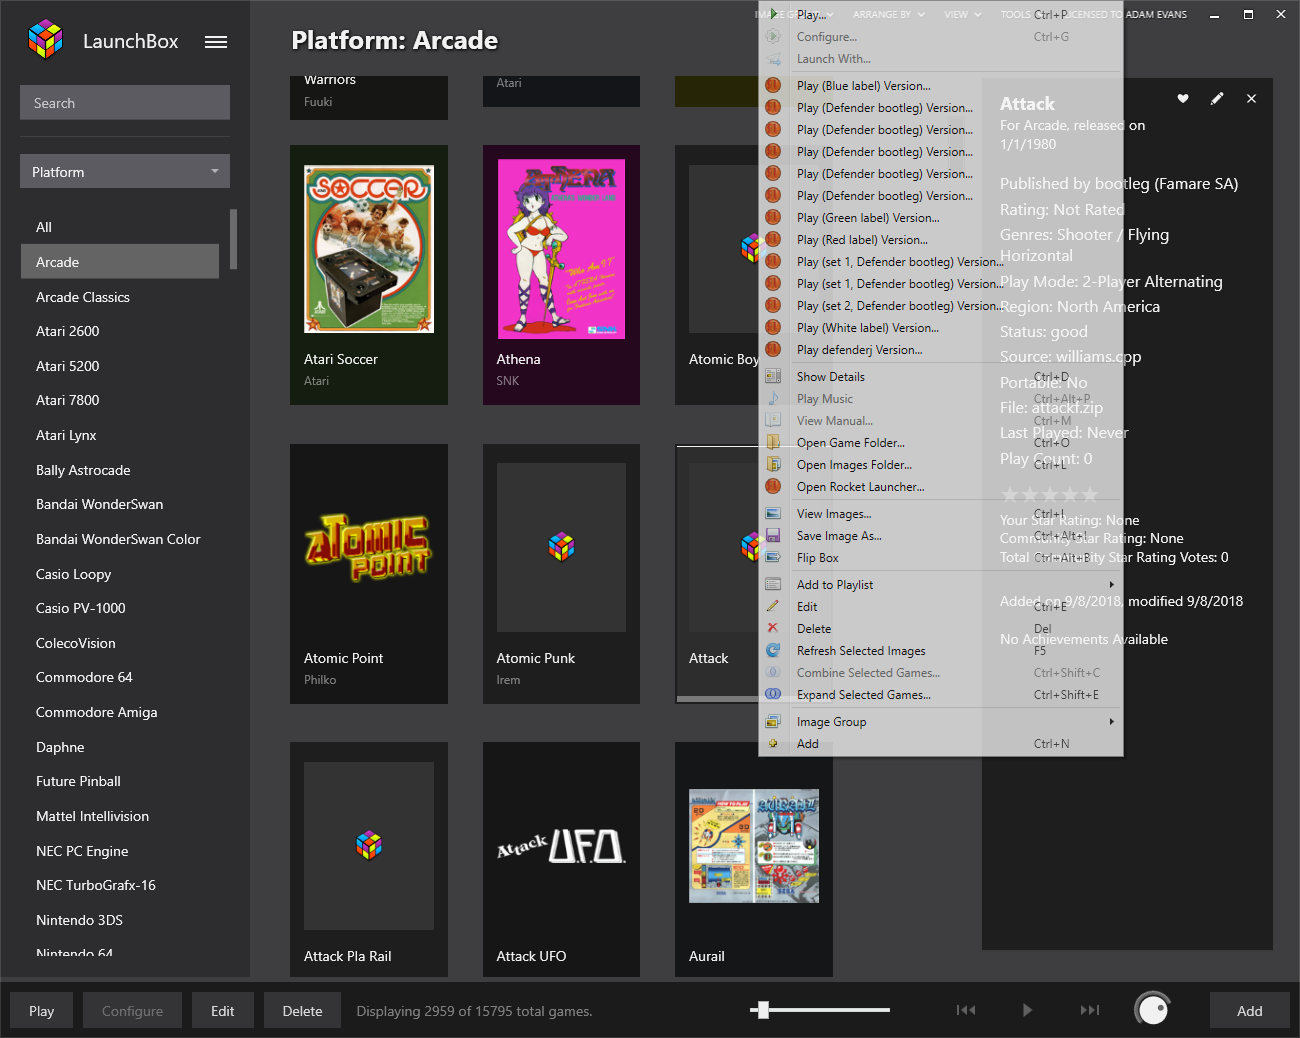Screen dimensions: 1300x1038
Task: Select Arcade Classics platform
Action: (x=120, y=297)
